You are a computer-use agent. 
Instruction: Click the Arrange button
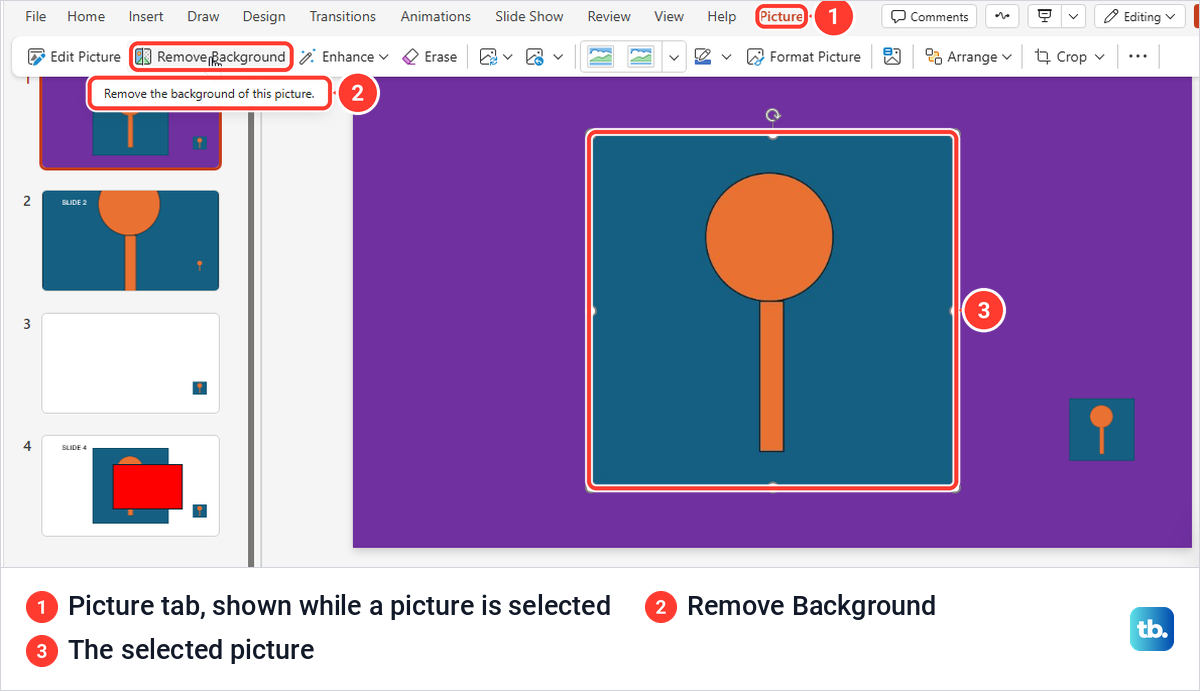(968, 57)
